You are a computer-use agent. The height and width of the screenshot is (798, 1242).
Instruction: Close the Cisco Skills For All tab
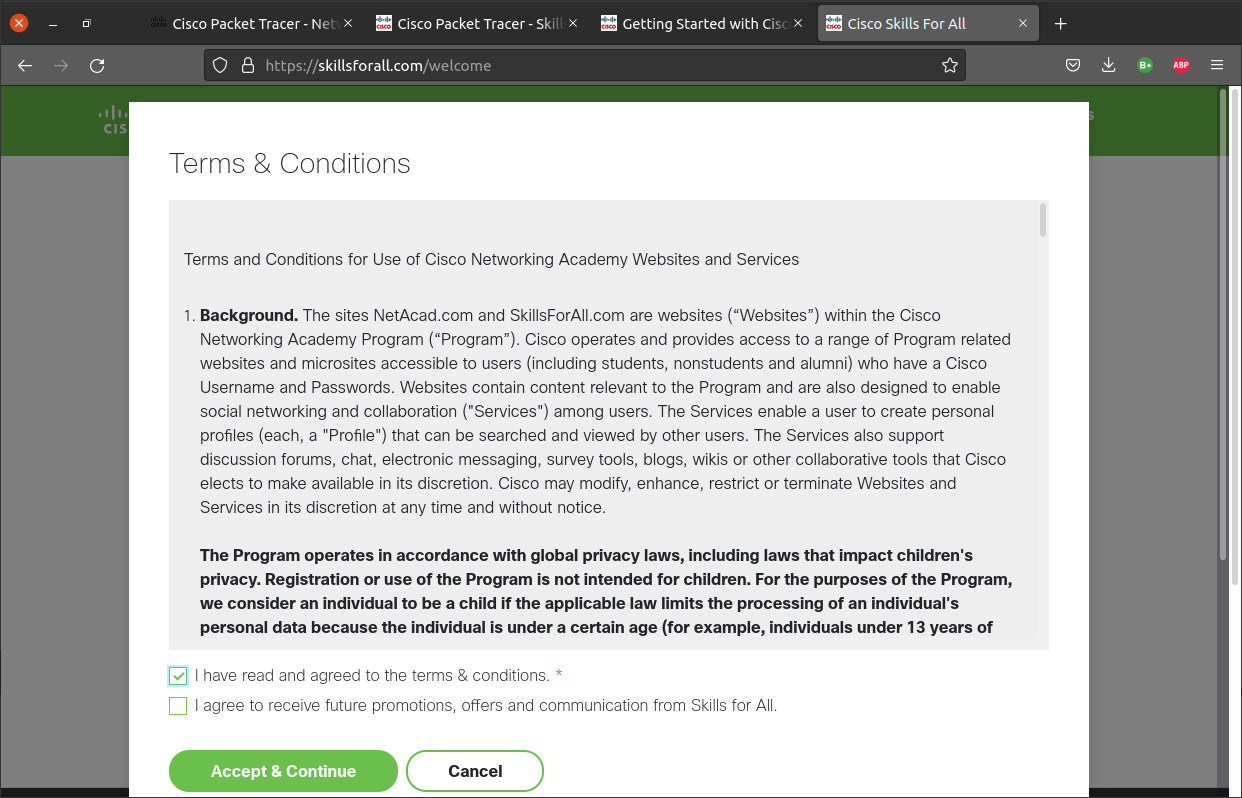pos(1023,24)
